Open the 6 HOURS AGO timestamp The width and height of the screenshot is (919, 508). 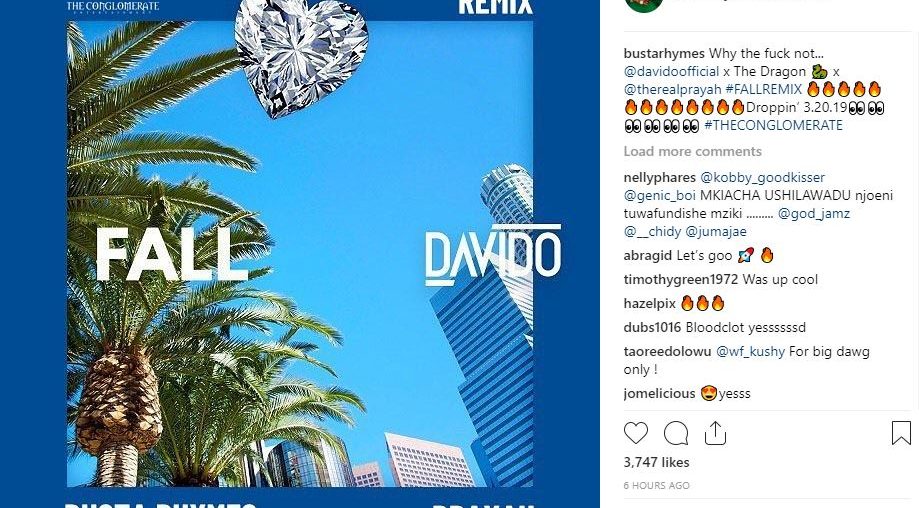[656, 485]
